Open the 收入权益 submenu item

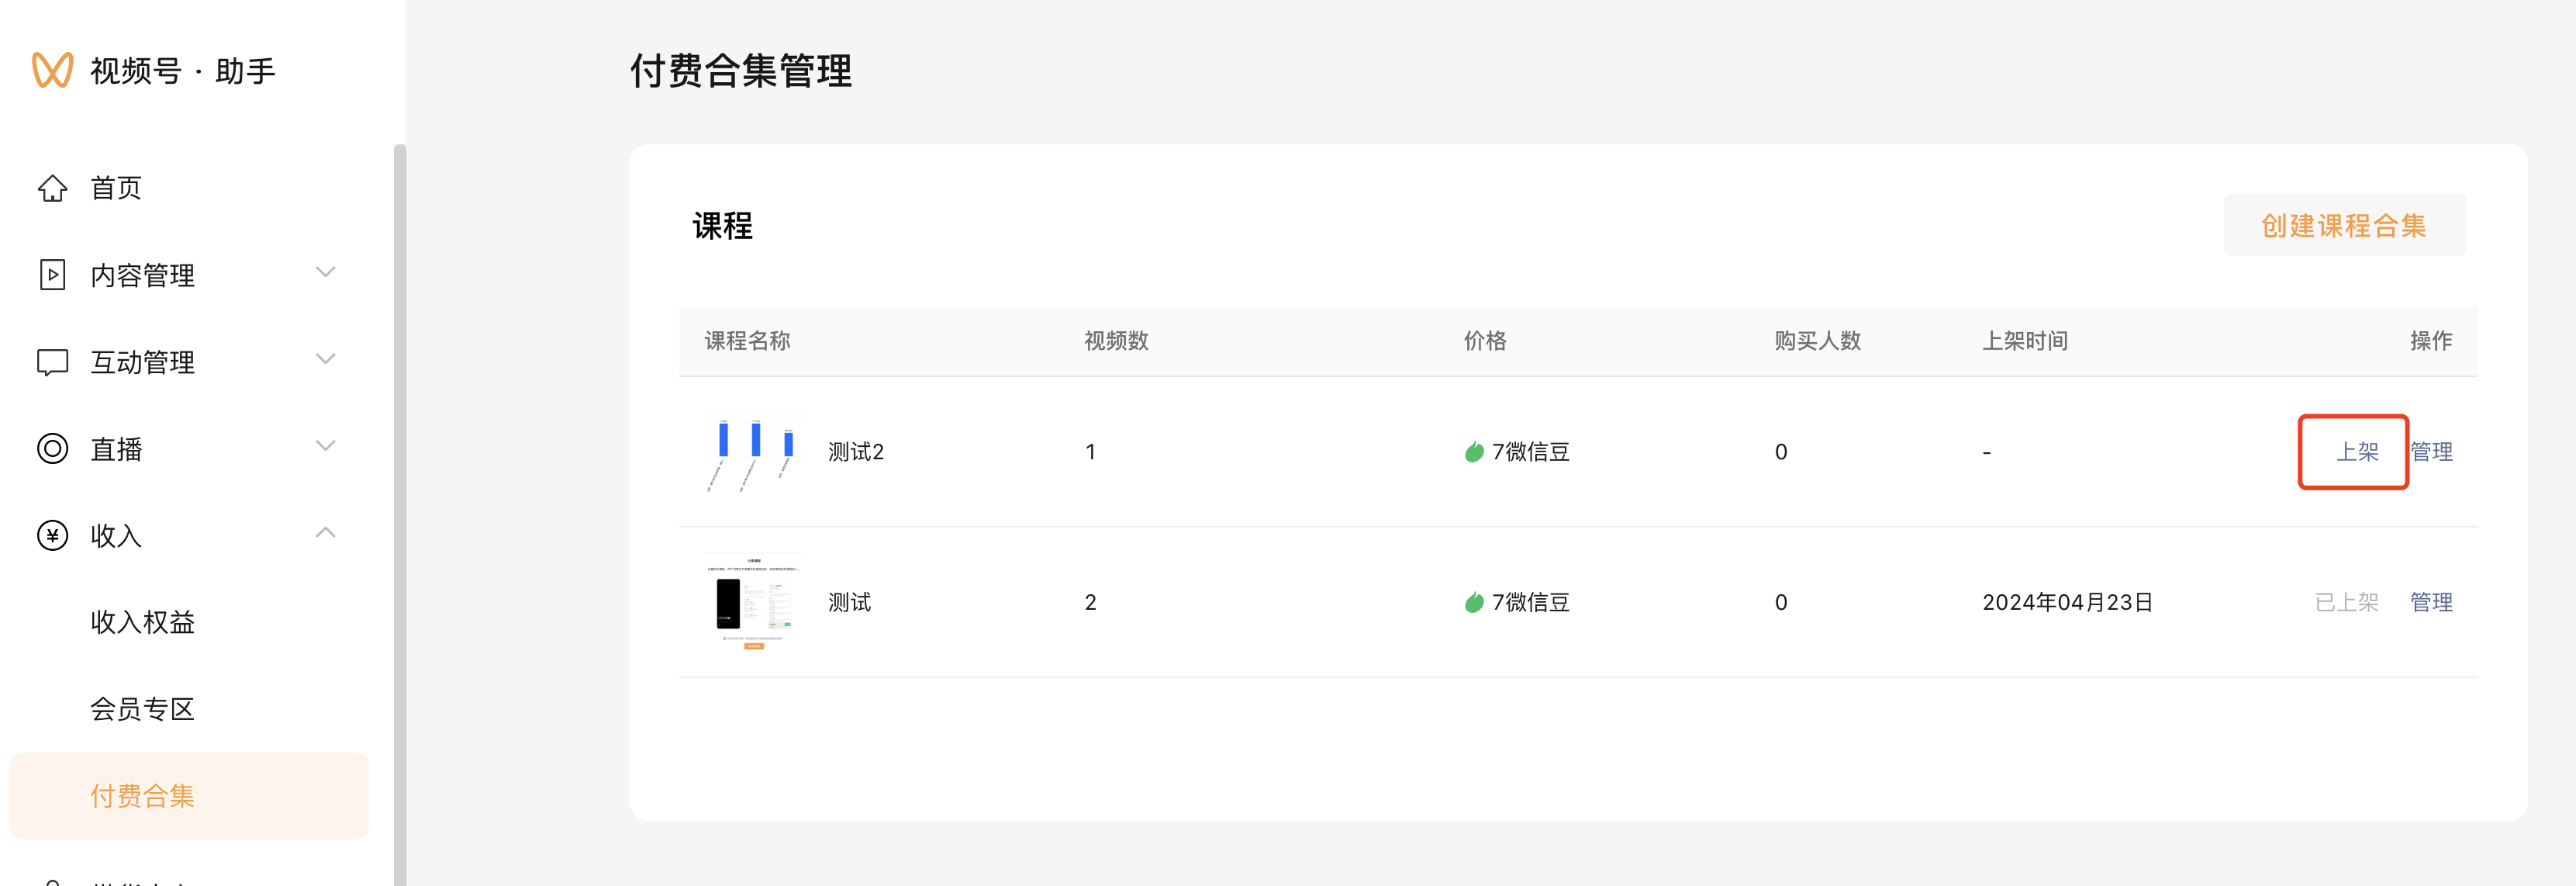click(142, 623)
